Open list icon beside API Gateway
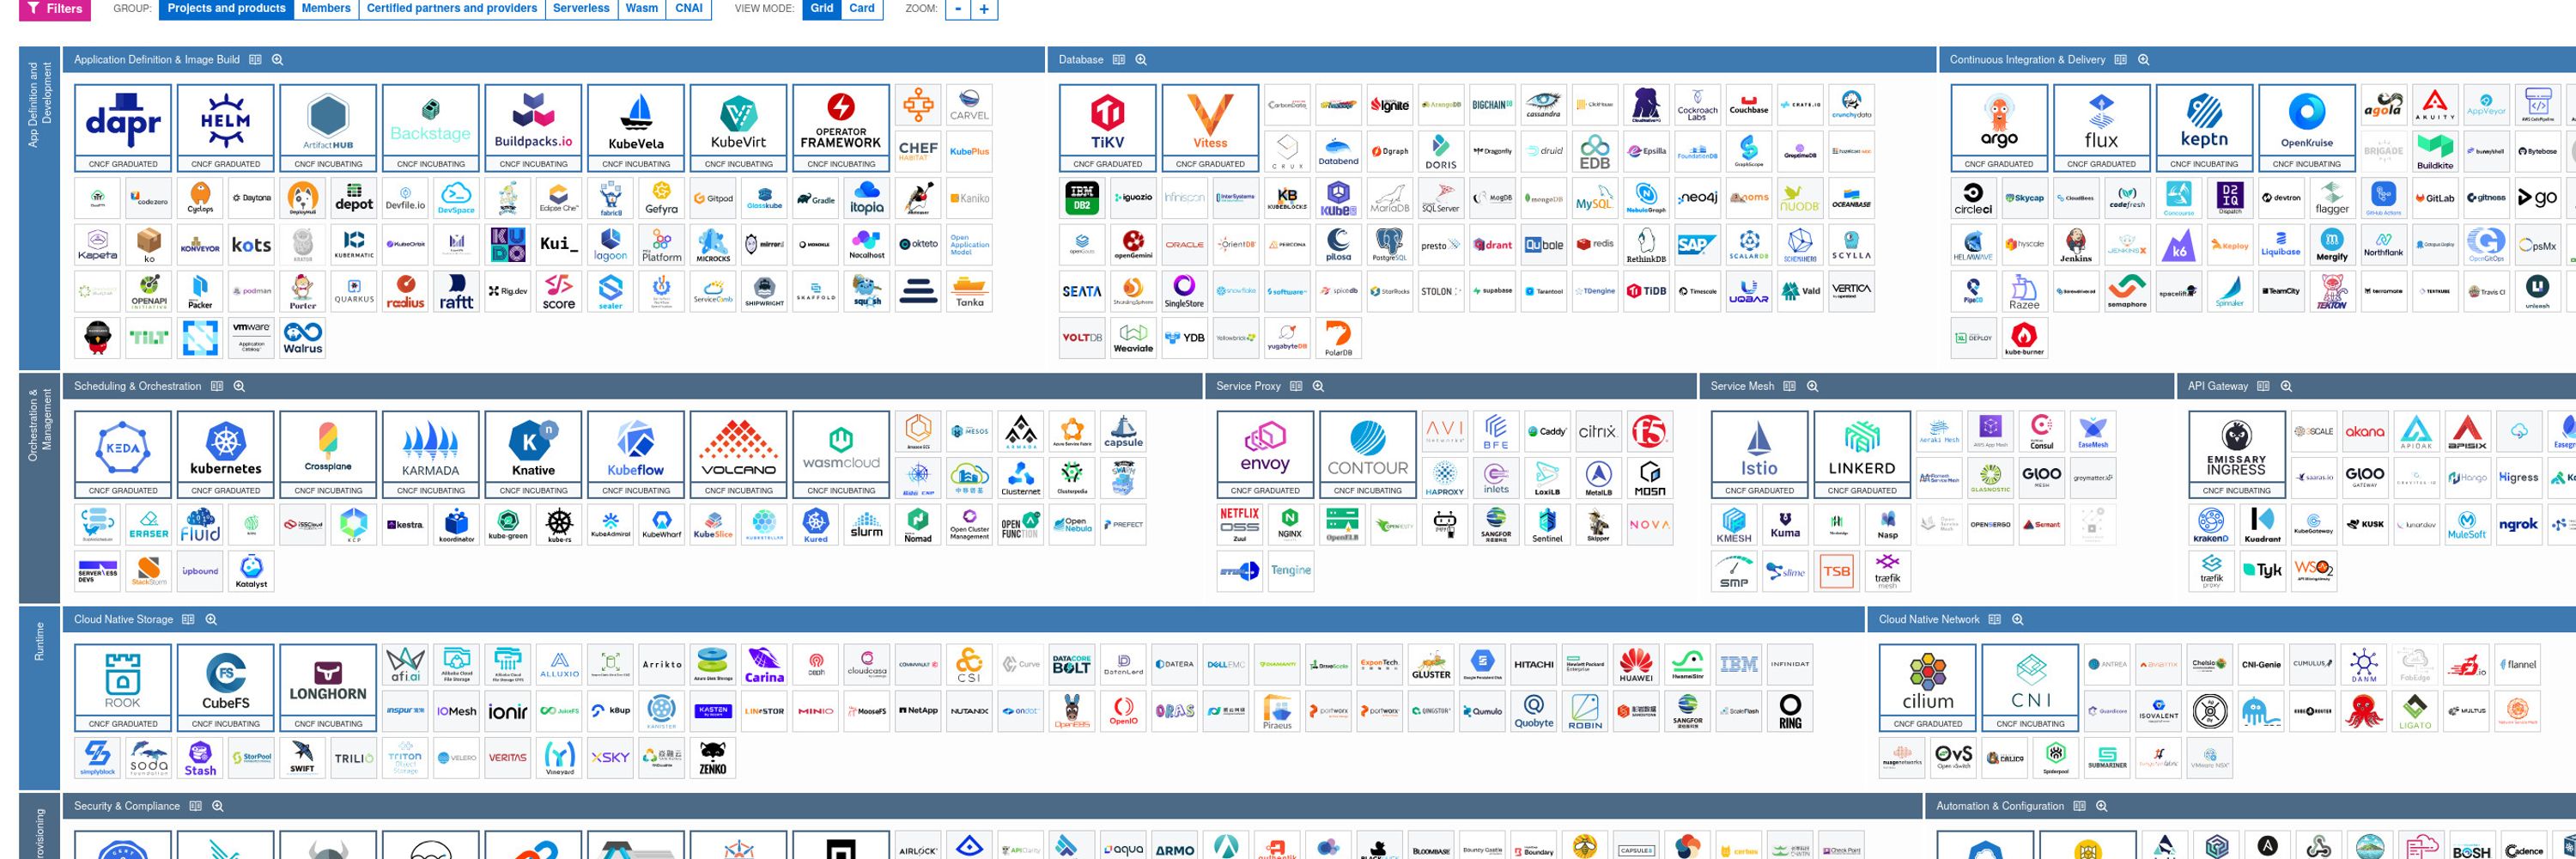This screenshot has width=2576, height=859. pyautogui.click(x=2263, y=386)
